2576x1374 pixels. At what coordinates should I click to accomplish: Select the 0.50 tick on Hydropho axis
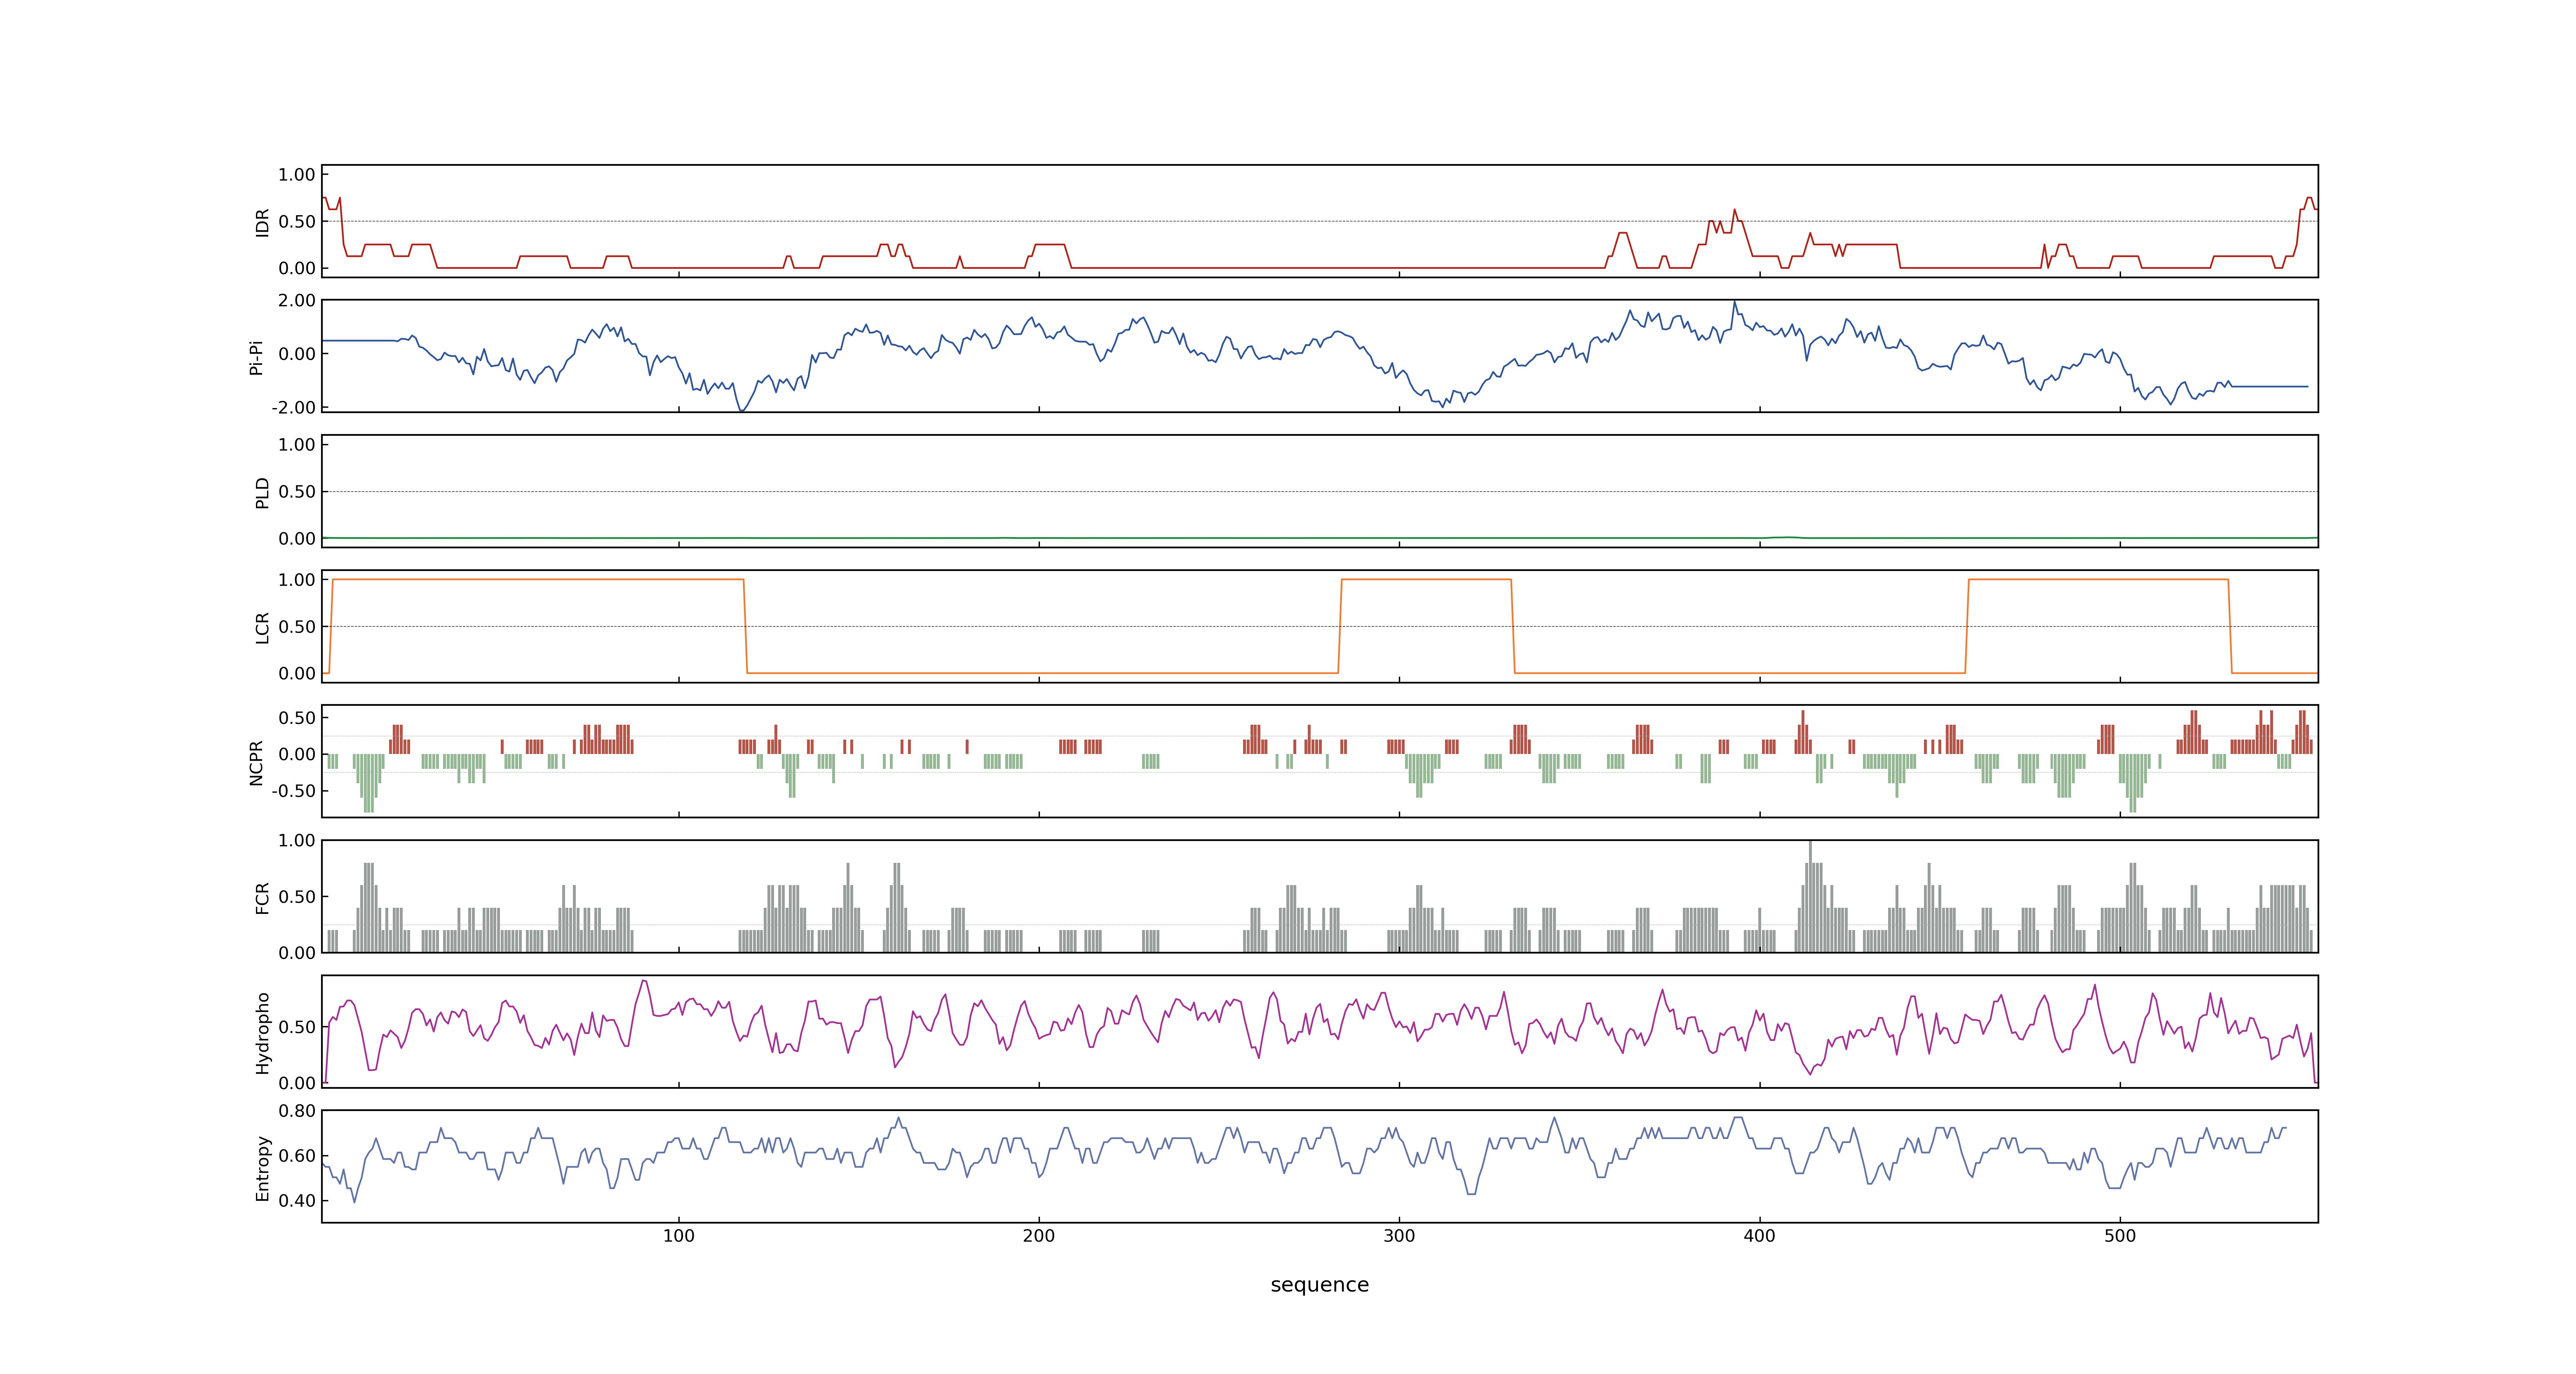(x=297, y=1027)
